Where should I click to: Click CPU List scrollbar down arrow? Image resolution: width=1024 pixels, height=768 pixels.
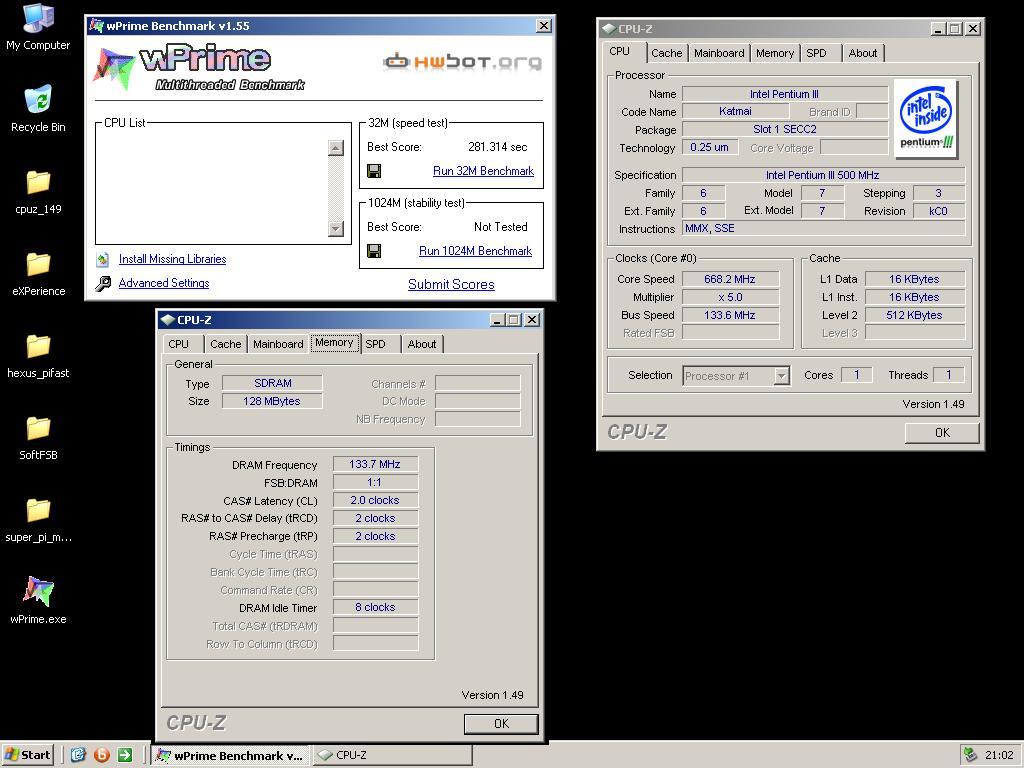point(336,229)
